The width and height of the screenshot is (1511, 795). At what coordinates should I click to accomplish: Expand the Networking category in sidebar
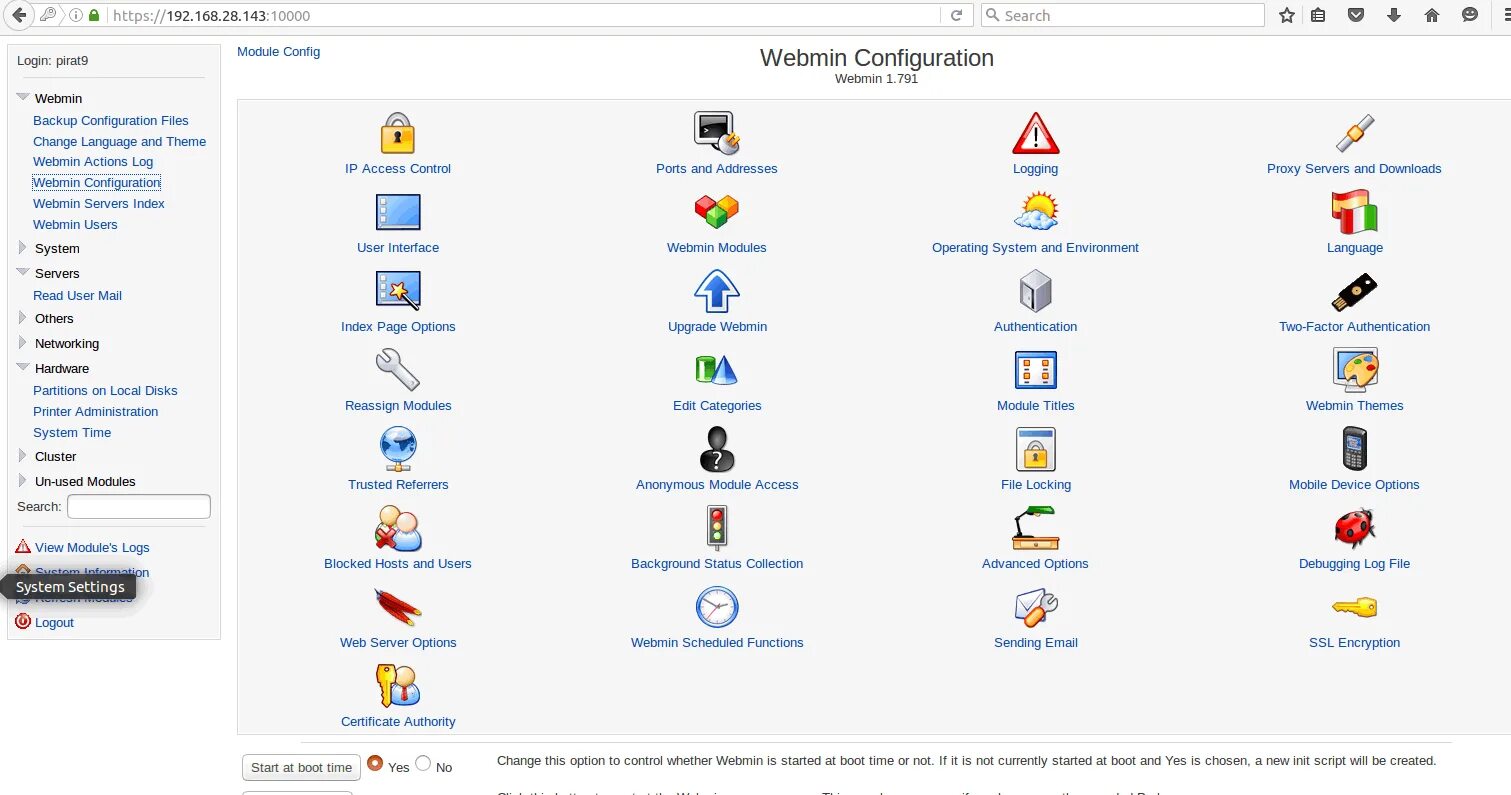[x=23, y=342]
